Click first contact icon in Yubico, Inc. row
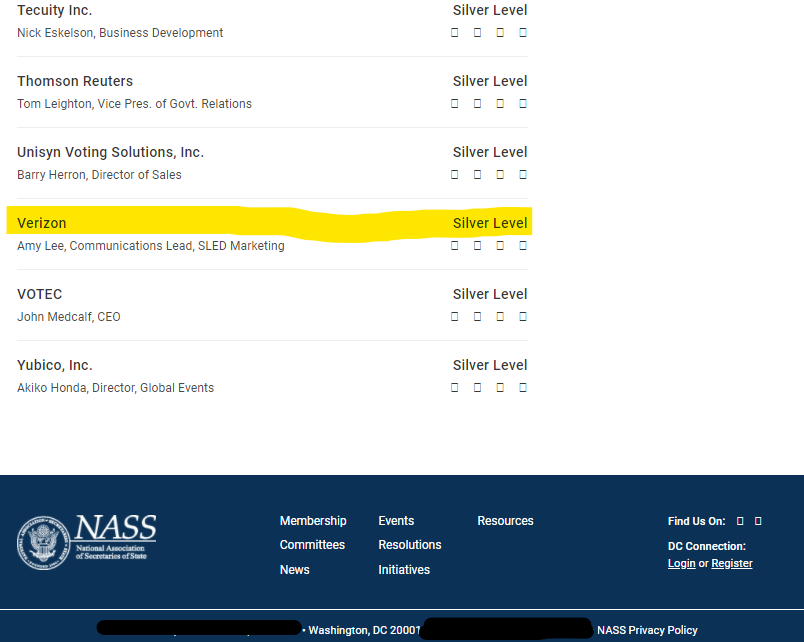This screenshot has width=804, height=642. click(454, 388)
